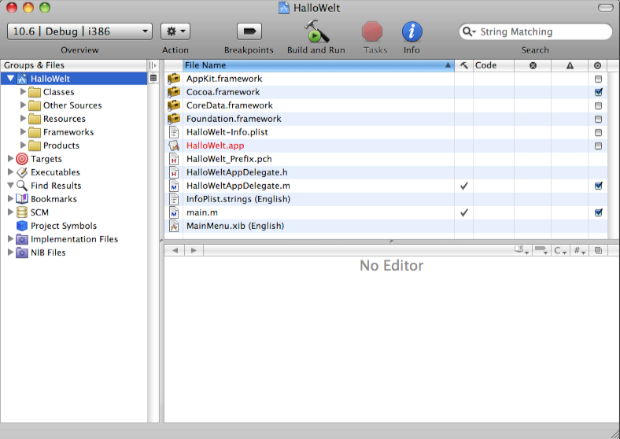620x439 pixels.
Task: Expand the Frameworks folder
Action: [x=23, y=132]
